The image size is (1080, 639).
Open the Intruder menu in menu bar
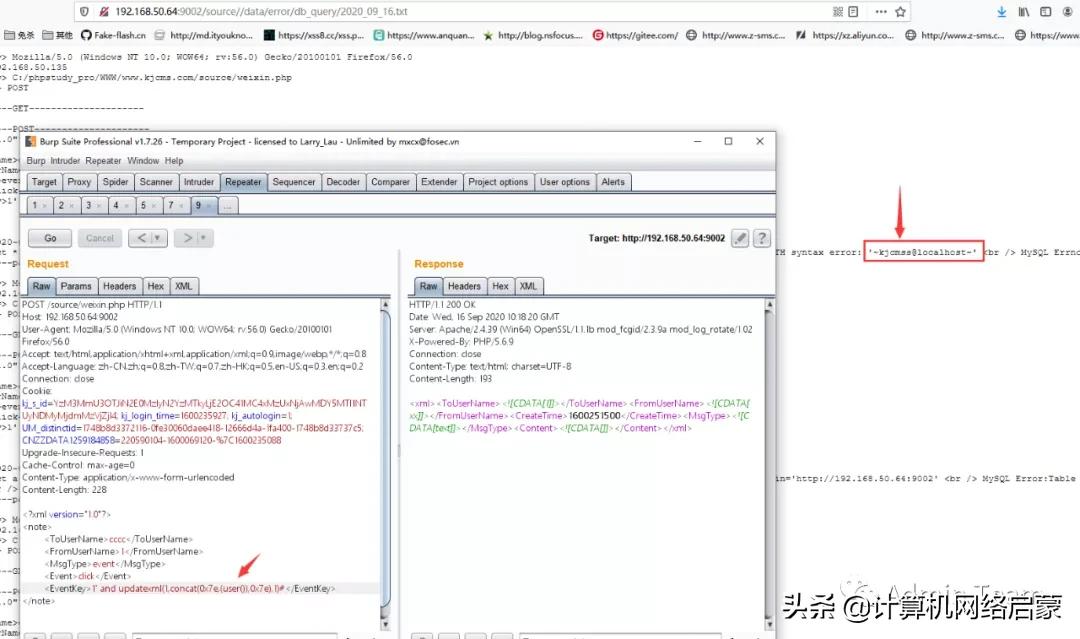(x=65, y=161)
